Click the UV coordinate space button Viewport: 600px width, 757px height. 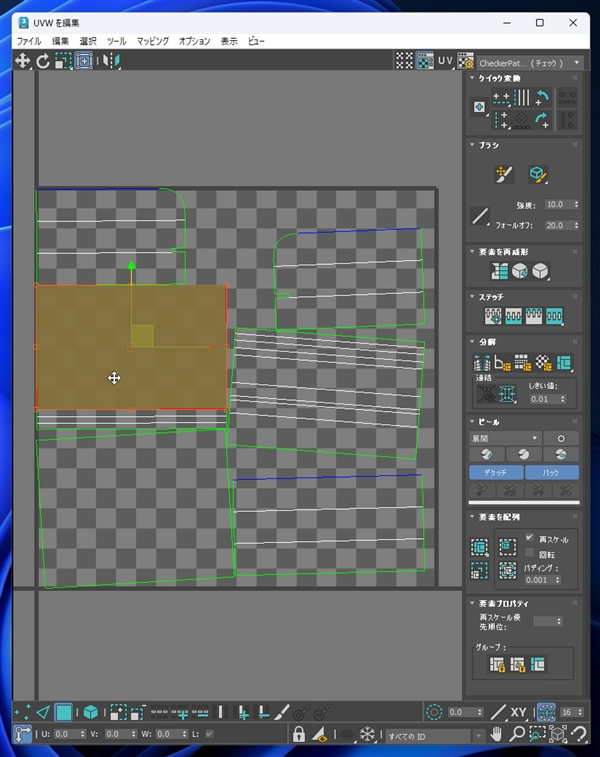445,61
